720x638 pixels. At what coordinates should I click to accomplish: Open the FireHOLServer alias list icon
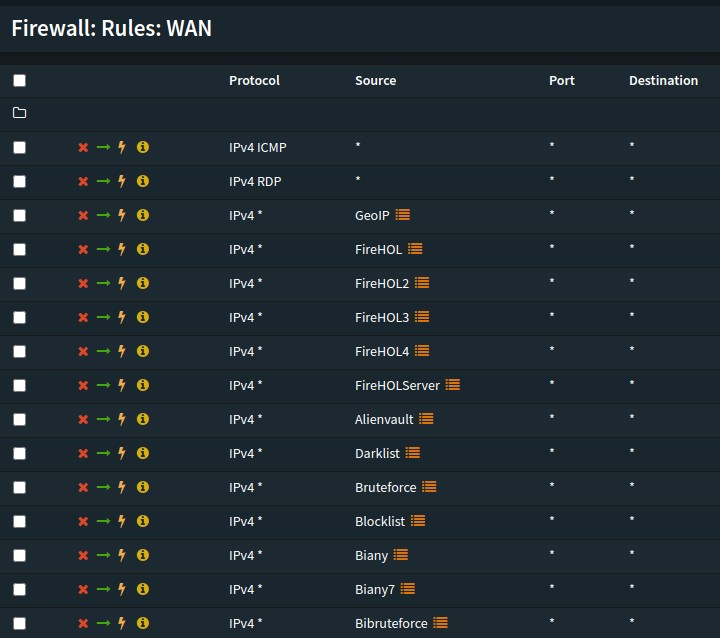click(x=453, y=386)
